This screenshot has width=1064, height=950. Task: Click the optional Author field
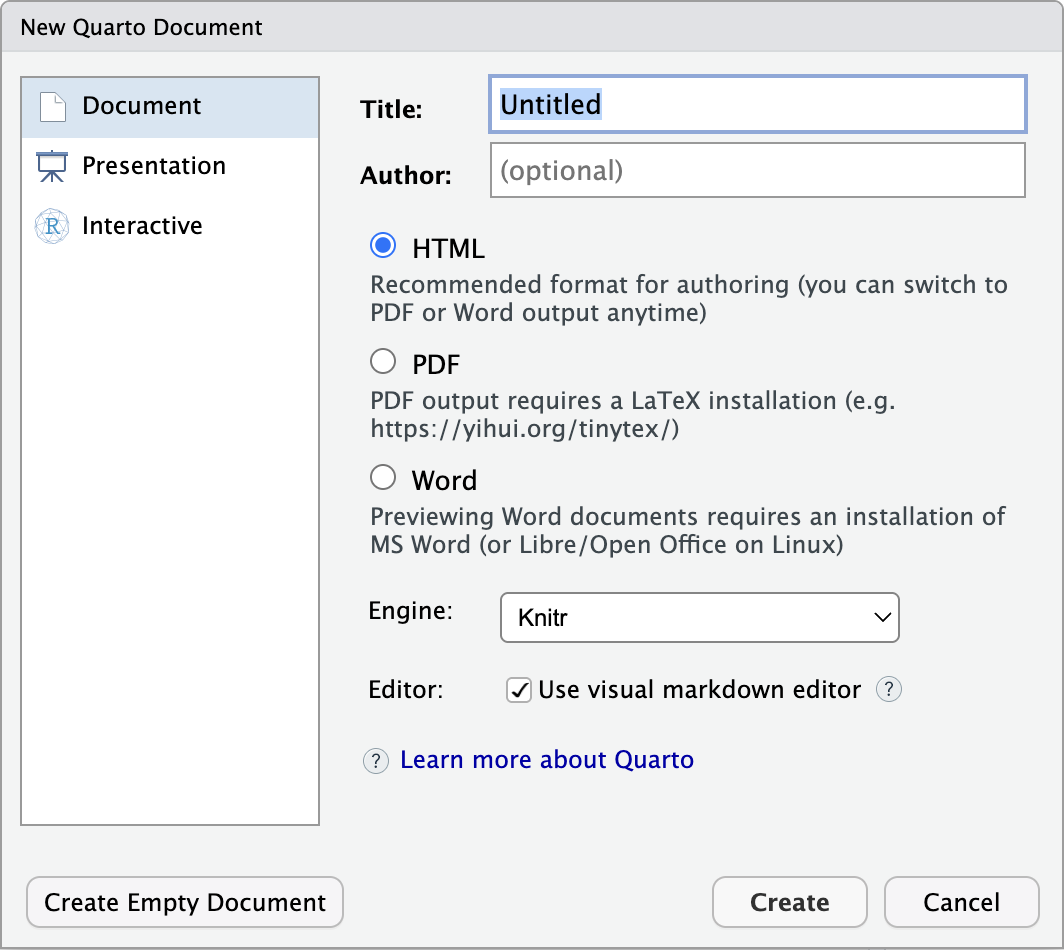tap(757, 170)
